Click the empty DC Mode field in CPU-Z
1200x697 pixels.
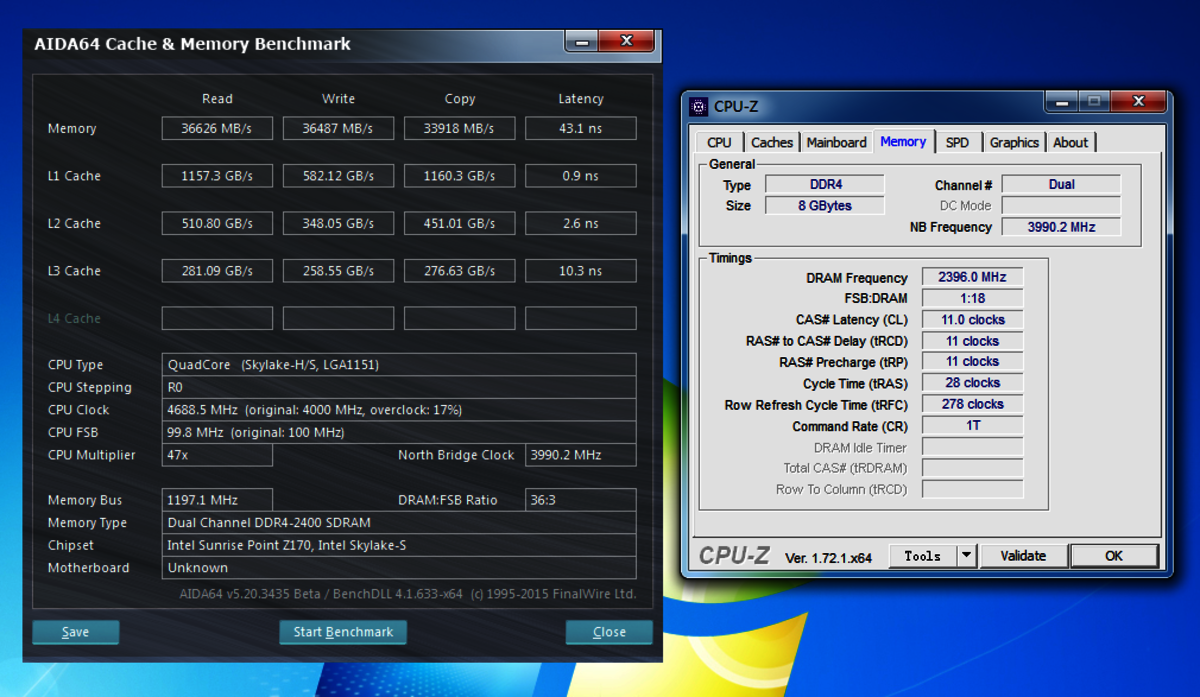[1061, 205]
